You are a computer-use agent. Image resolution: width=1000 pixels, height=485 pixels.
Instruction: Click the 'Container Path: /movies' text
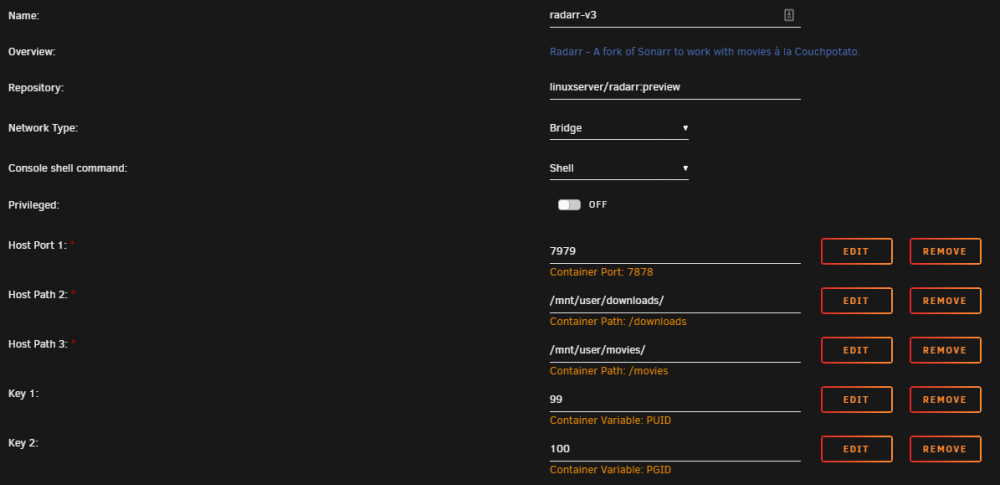[609, 371]
